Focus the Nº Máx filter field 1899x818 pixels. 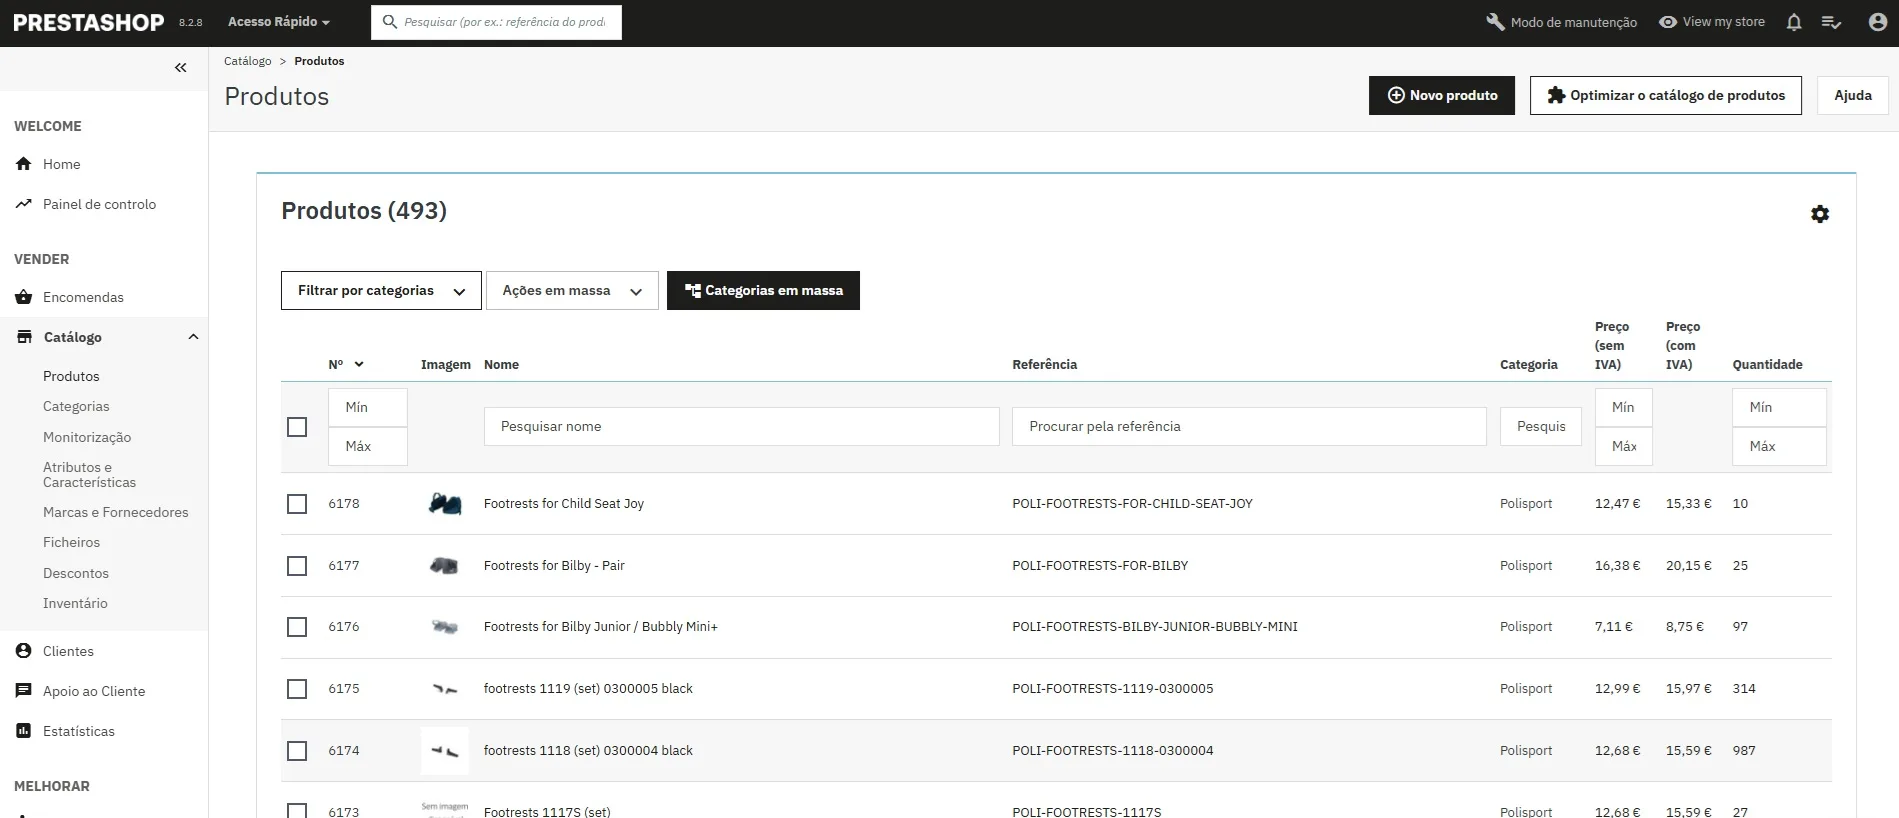(368, 446)
